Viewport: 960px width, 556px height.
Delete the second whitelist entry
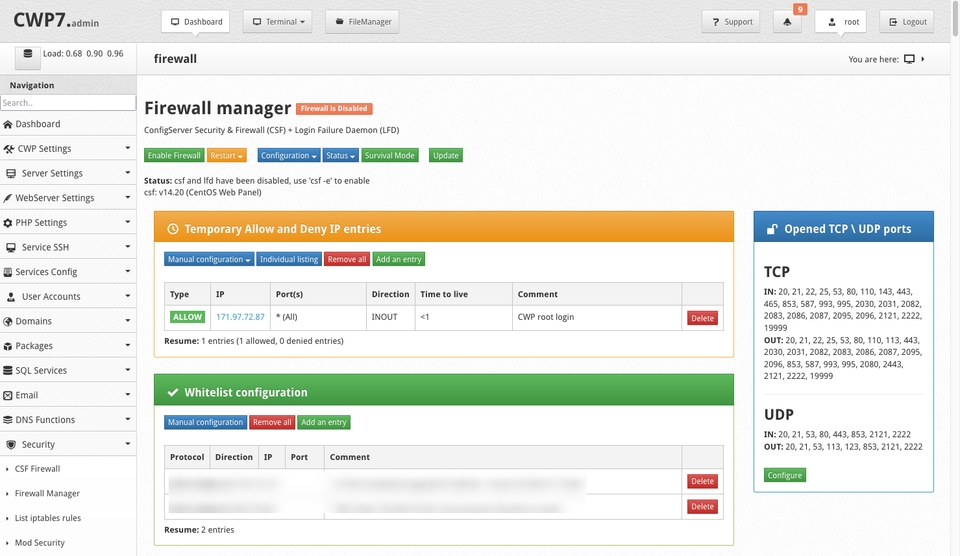(x=702, y=506)
